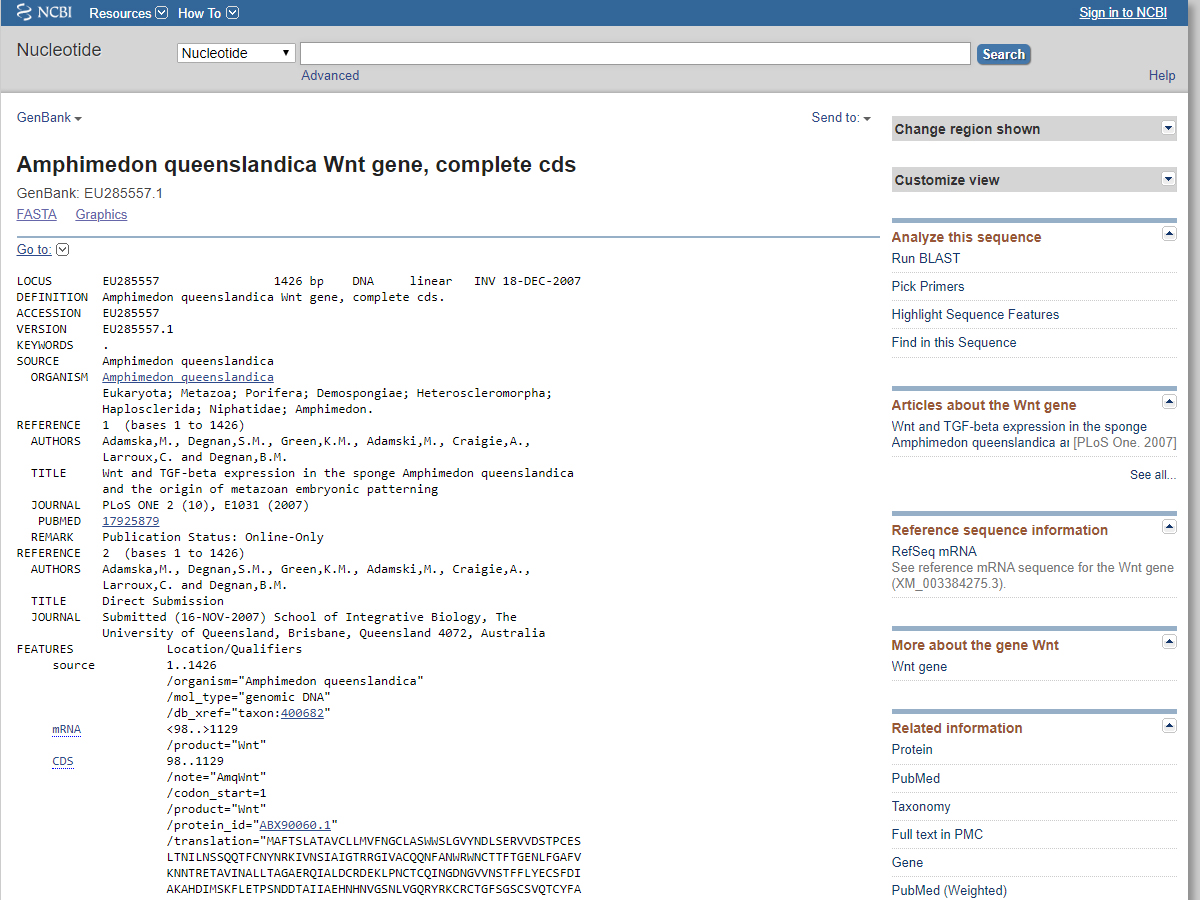Open PubMed ID 17925879 link

(x=130, y=521)
